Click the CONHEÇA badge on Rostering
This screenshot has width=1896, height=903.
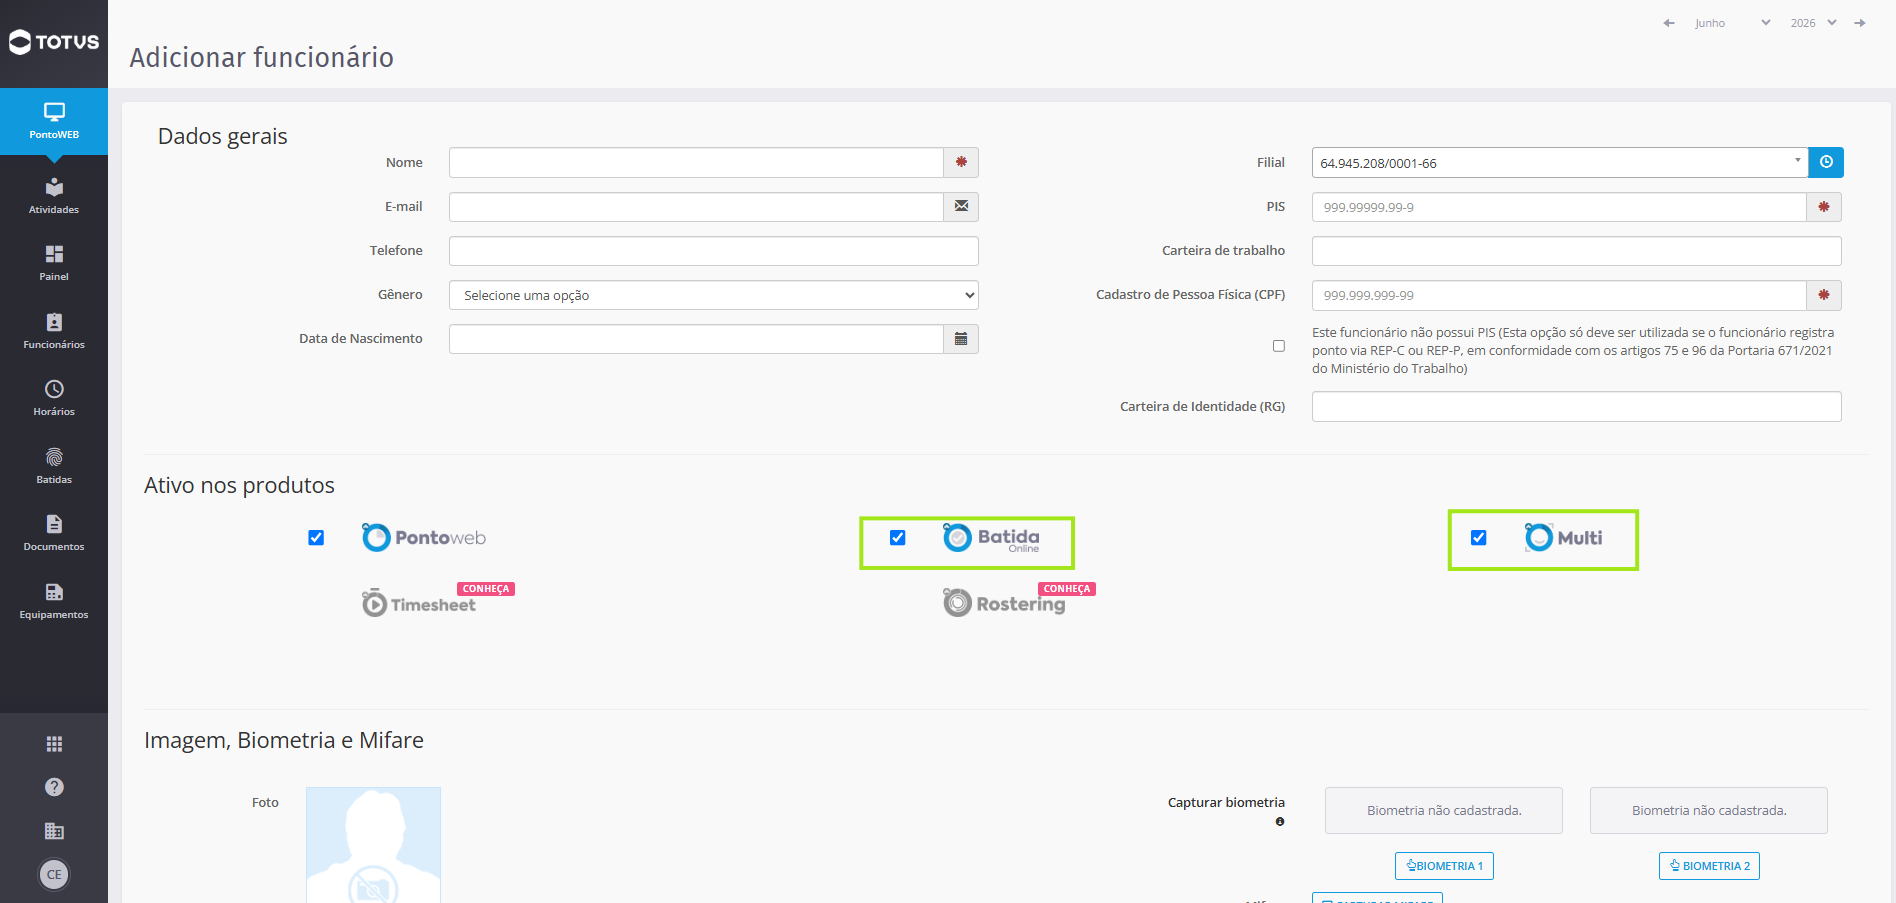coord(1067,589)
